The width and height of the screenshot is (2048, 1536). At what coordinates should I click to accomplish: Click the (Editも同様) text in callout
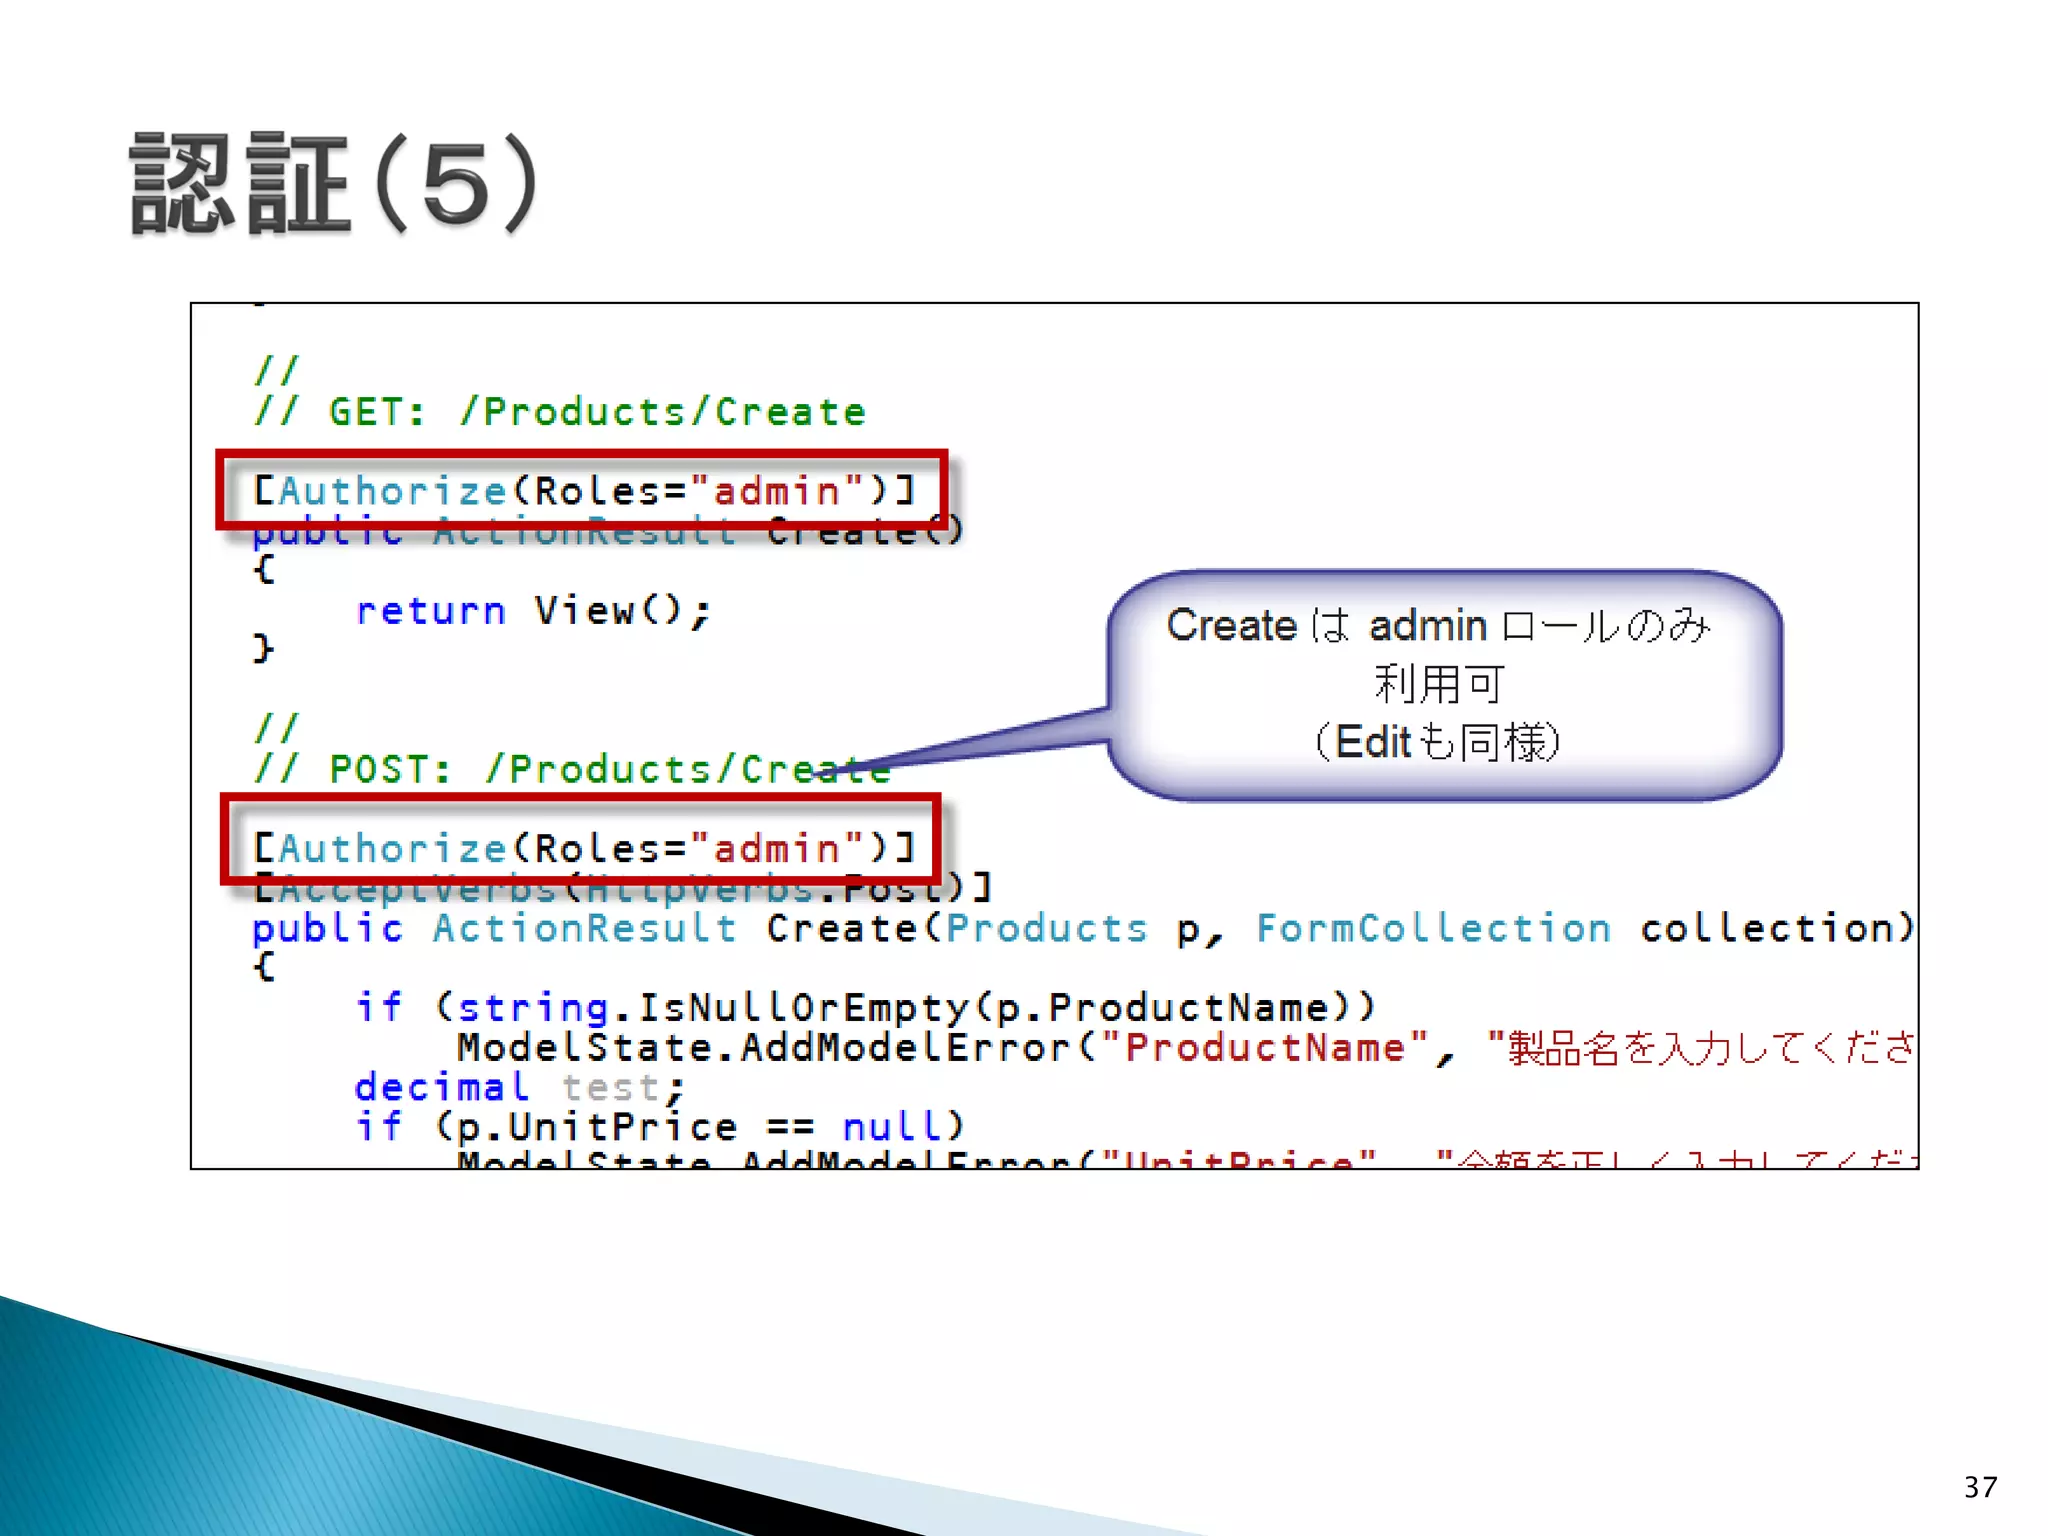(x=1438, y=742)
